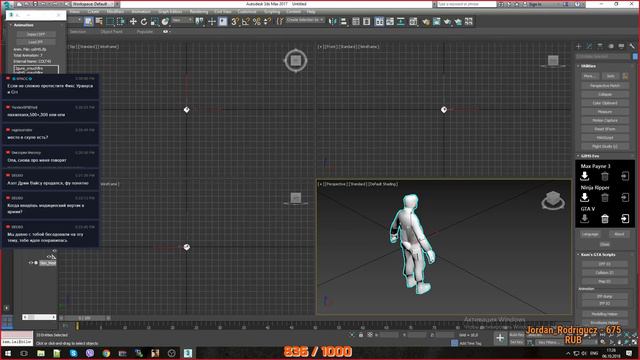Screen dimensions: 640x360
Task: Toggle Angle Snap
Action: (x=246, y=21)
